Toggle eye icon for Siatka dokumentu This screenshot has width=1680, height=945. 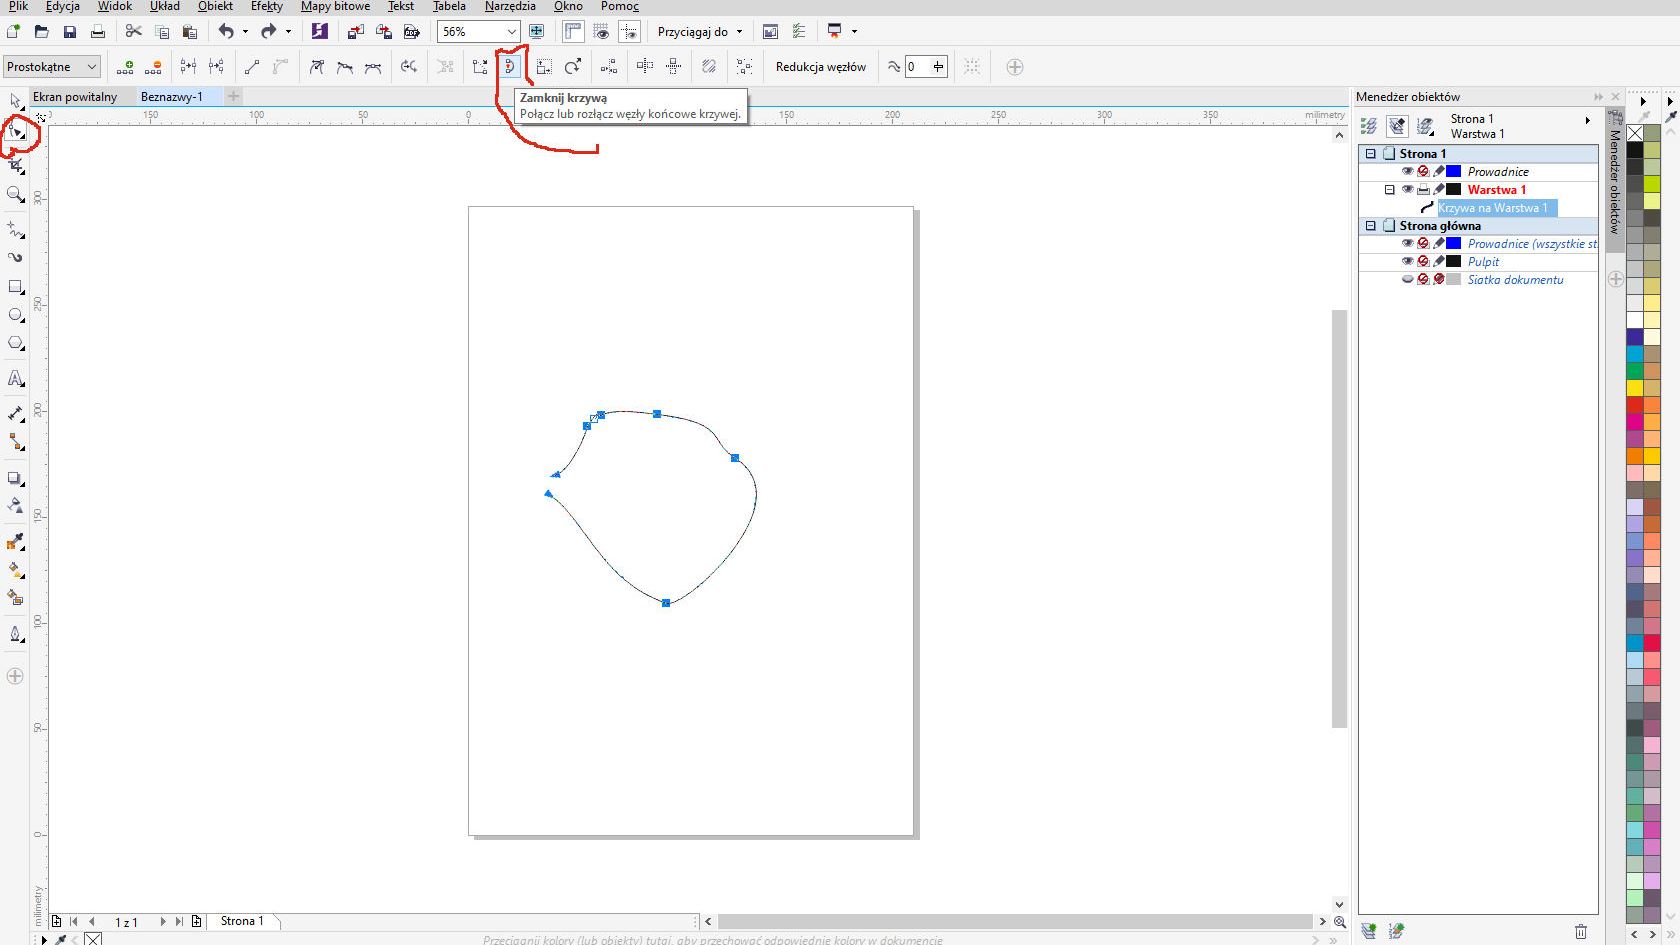[1407, 280]
